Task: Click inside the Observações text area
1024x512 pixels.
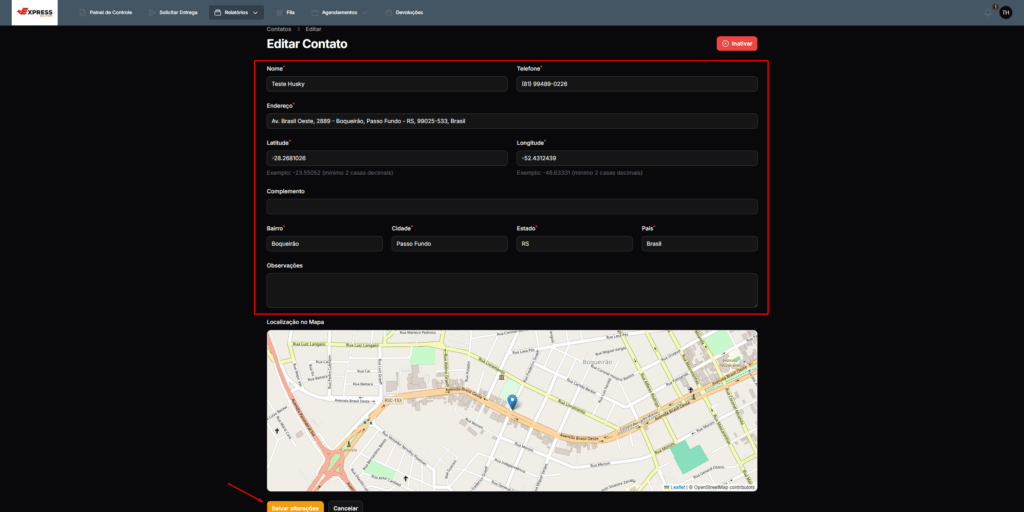Action: (x=512, y=290)
